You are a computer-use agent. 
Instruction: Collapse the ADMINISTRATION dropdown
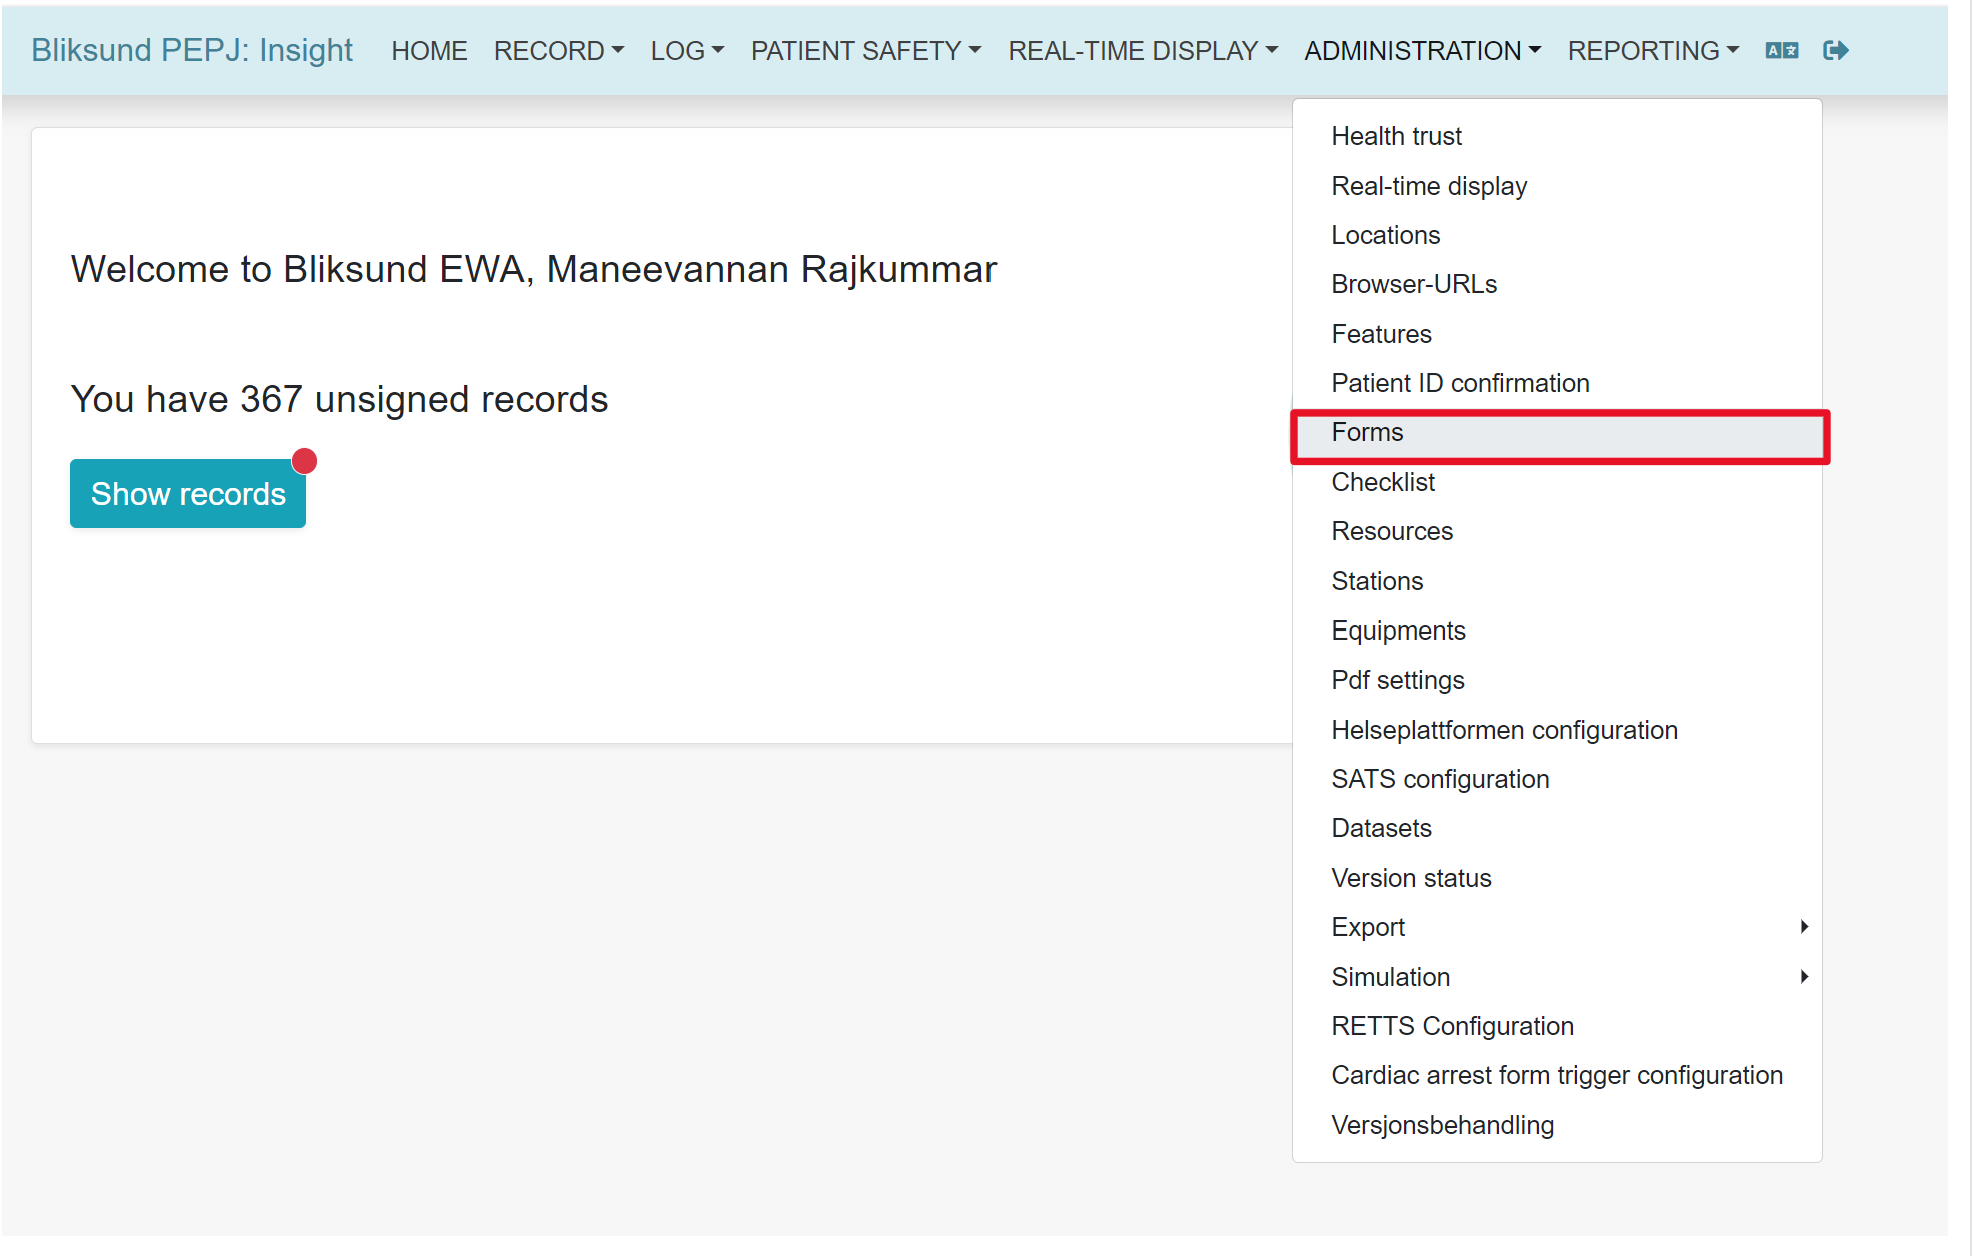click(x=1422, y=51)
